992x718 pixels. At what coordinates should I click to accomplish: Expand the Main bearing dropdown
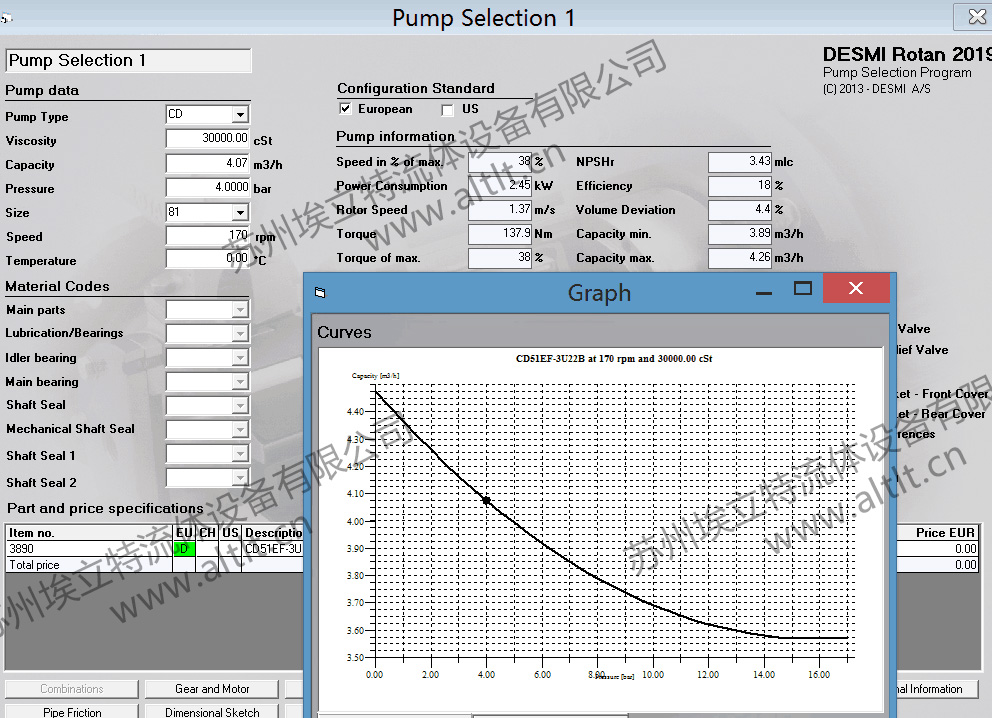coord(240,382)
